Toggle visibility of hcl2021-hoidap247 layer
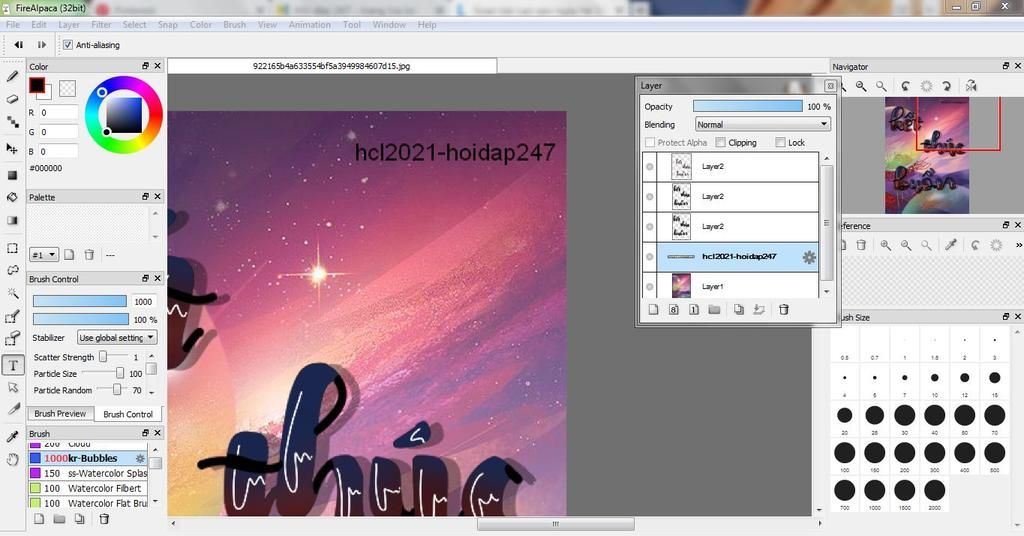 click(650, 257)
